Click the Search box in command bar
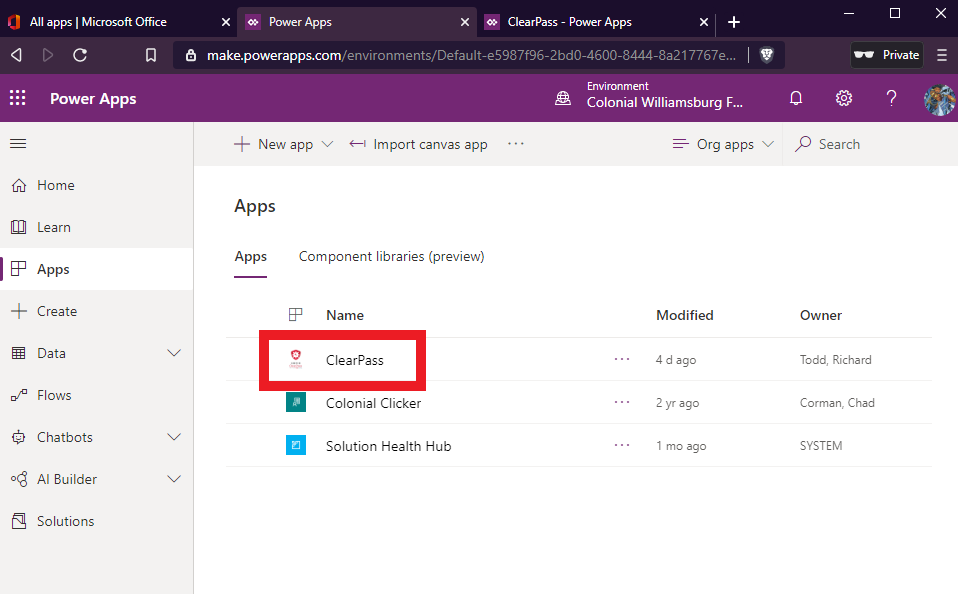The image size is (958, 594). pos(870,144)
